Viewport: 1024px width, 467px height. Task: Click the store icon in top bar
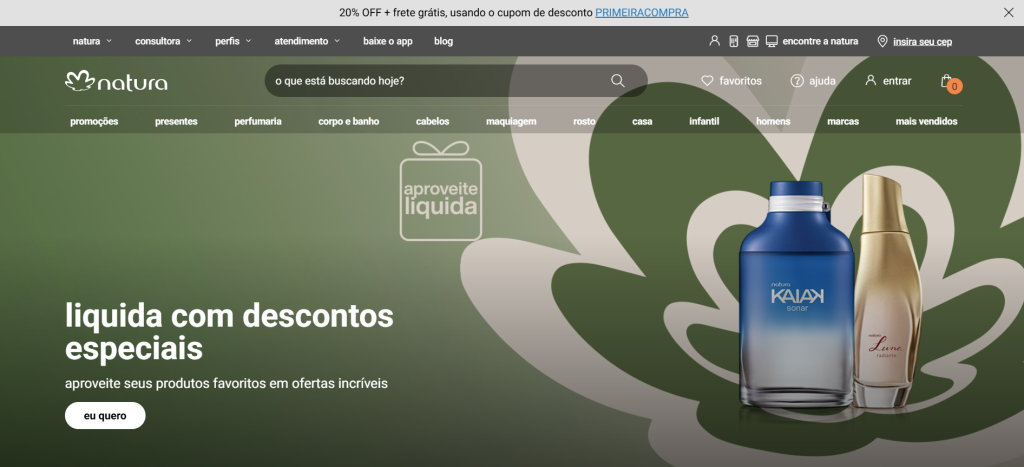[752, 41]
